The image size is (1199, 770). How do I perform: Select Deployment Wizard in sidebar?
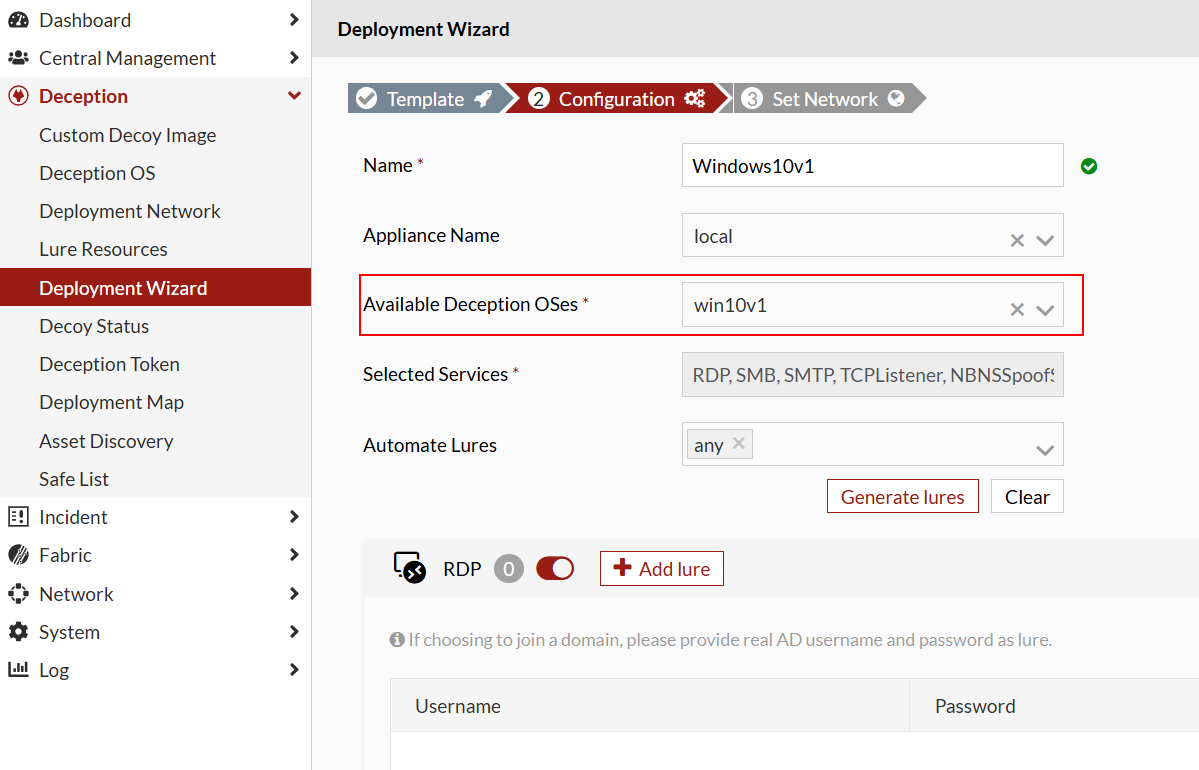tap(155, 288)
